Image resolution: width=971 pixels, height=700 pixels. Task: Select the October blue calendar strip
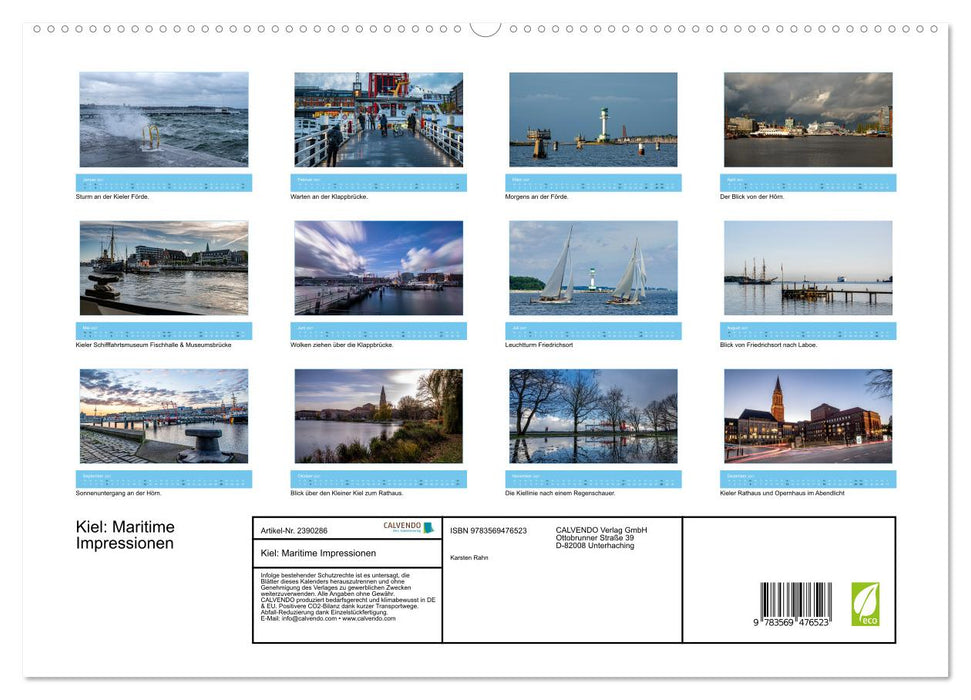click(x=378, y=479)
